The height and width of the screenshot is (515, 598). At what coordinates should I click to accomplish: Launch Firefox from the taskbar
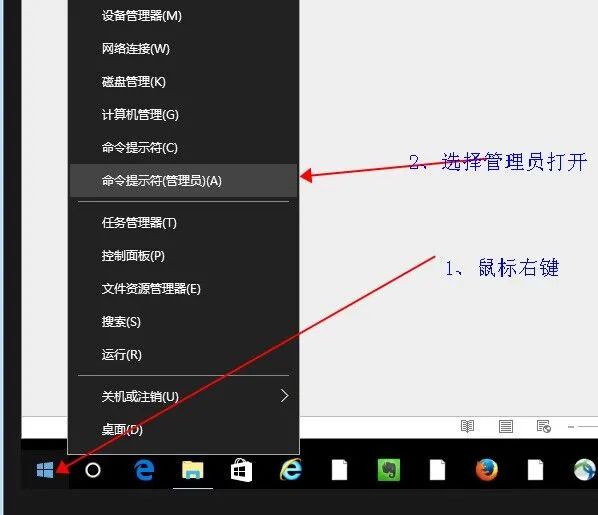point(487,470)
